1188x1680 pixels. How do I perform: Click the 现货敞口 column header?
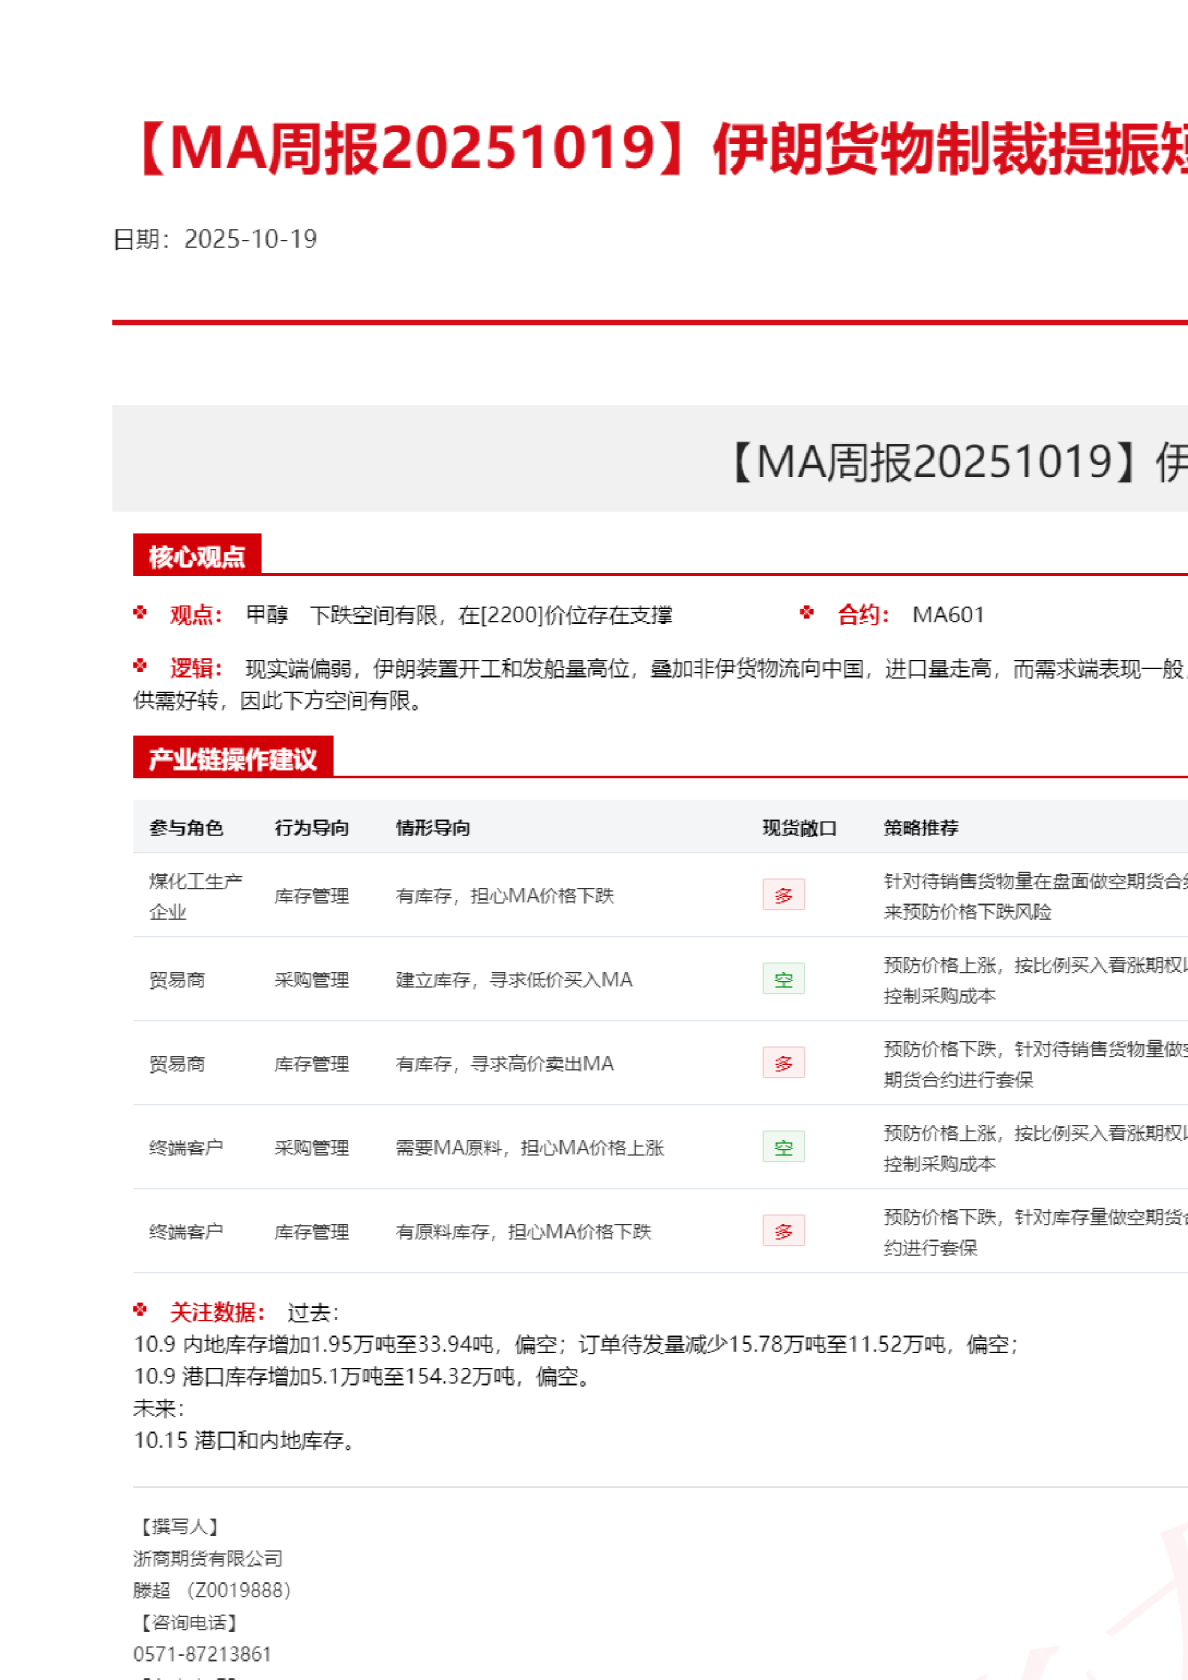tap(799, 828)
